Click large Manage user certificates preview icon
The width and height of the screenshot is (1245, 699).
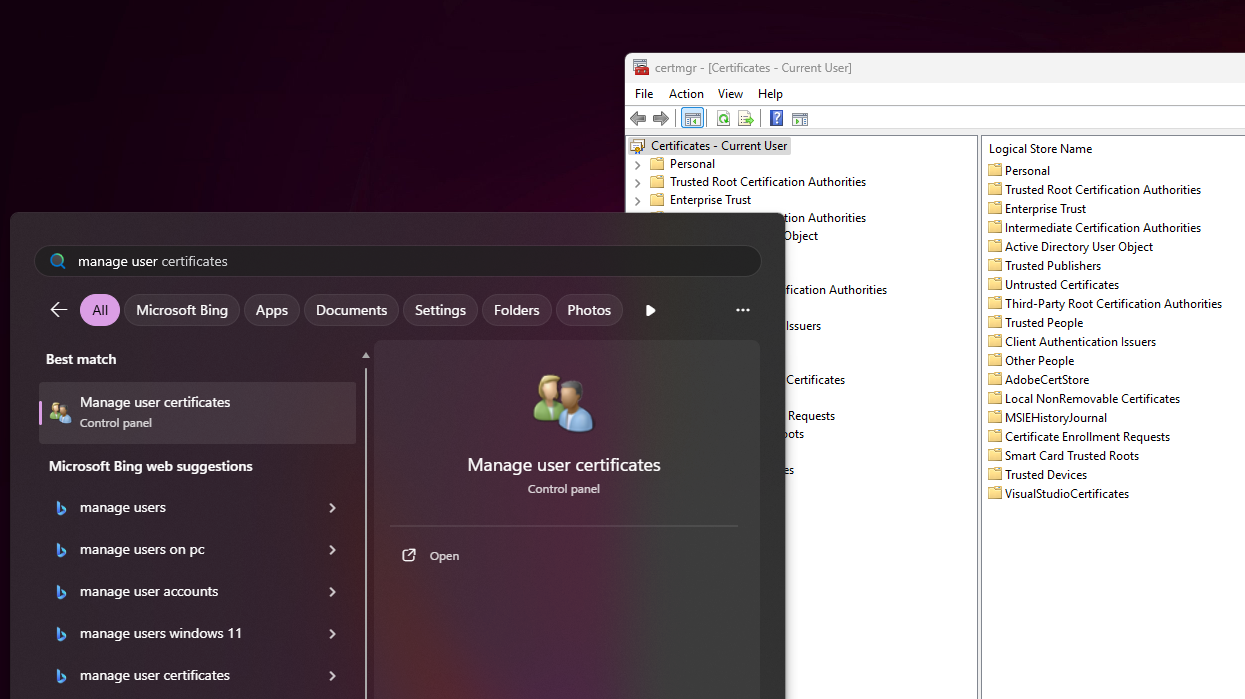point(563,403)
